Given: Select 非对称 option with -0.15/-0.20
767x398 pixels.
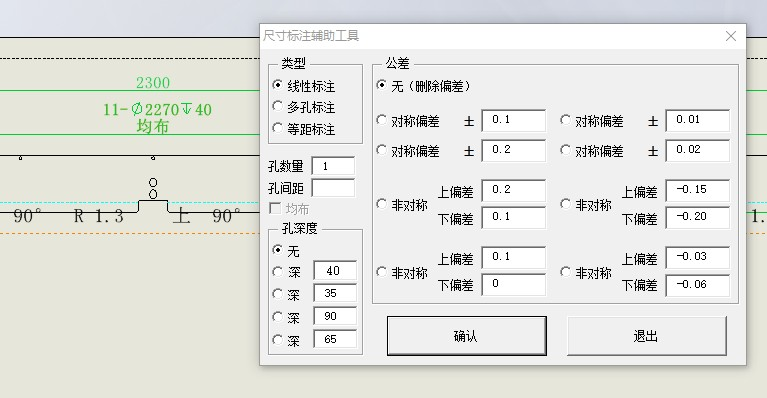Looking at the screenshot, I should click(565, 204).
